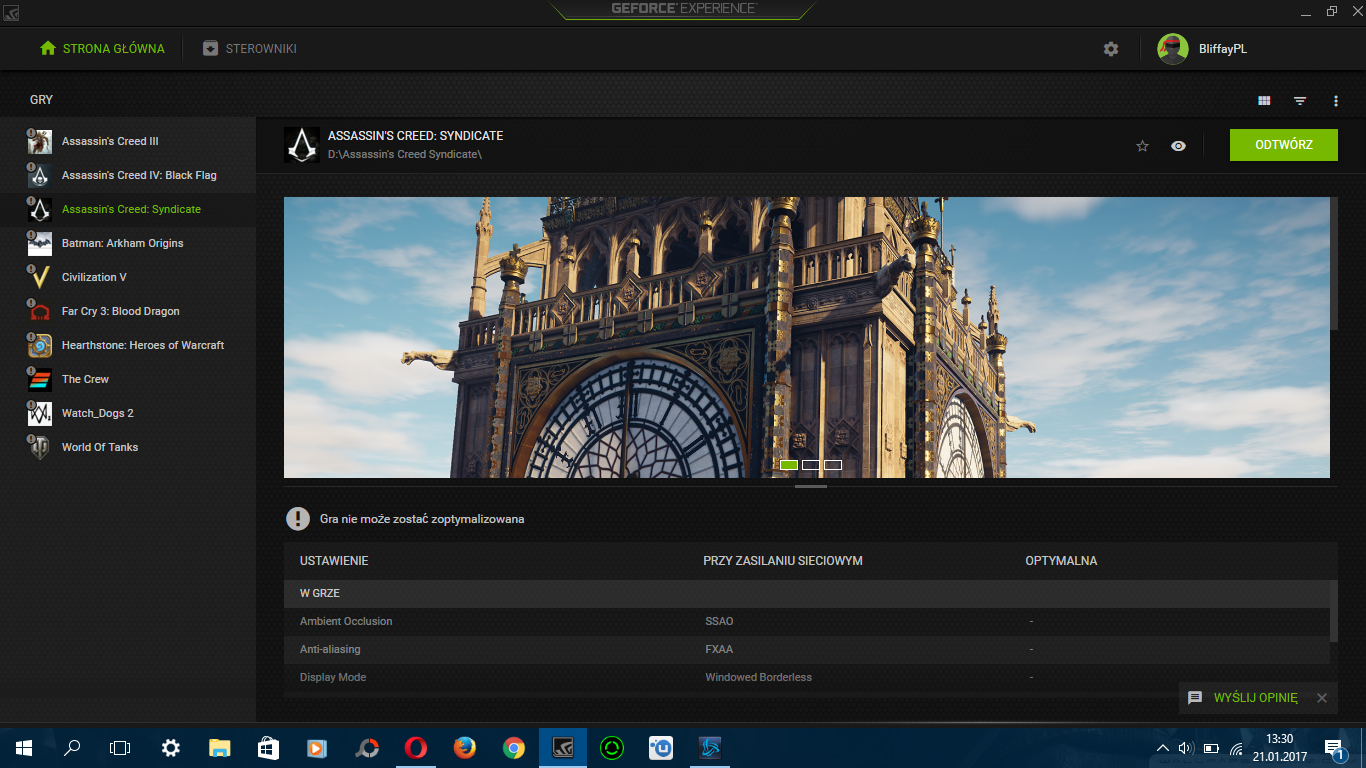Expand hidden icons in system tray
The image size is (1366, 768).
click(1162, 747)
